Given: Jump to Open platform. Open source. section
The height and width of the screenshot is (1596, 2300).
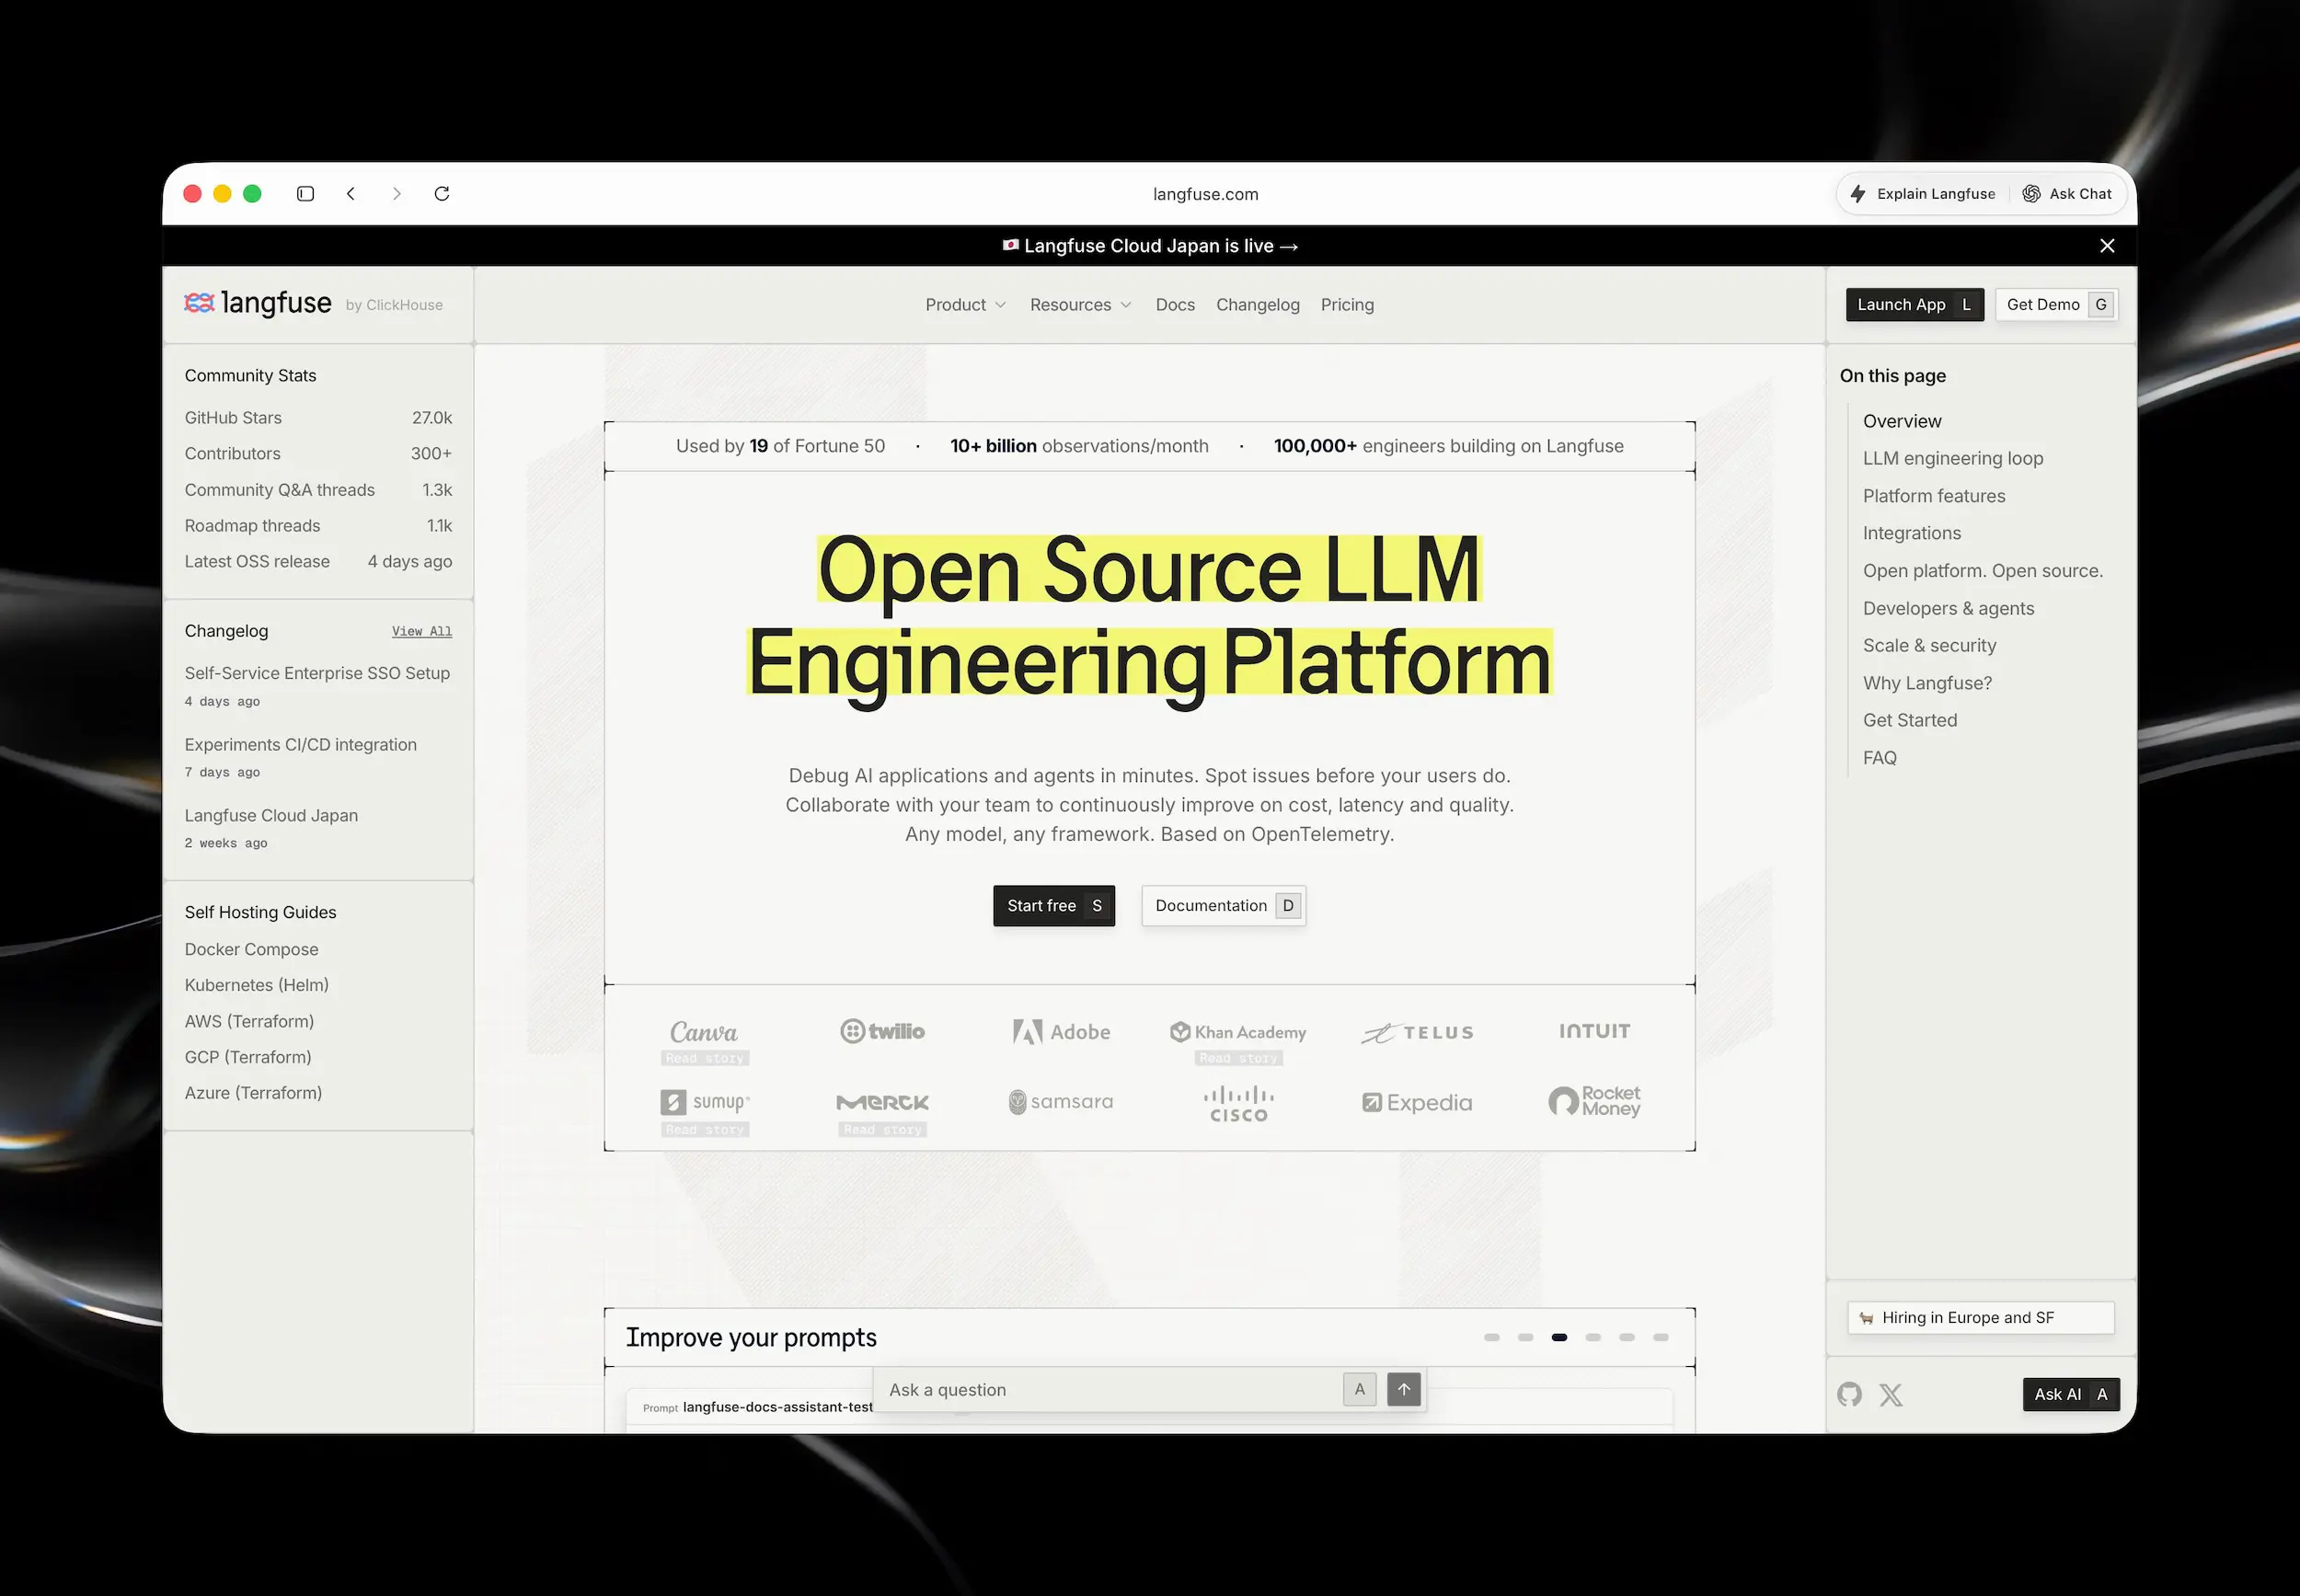Looking at the screenshot, I should 1983,571.
